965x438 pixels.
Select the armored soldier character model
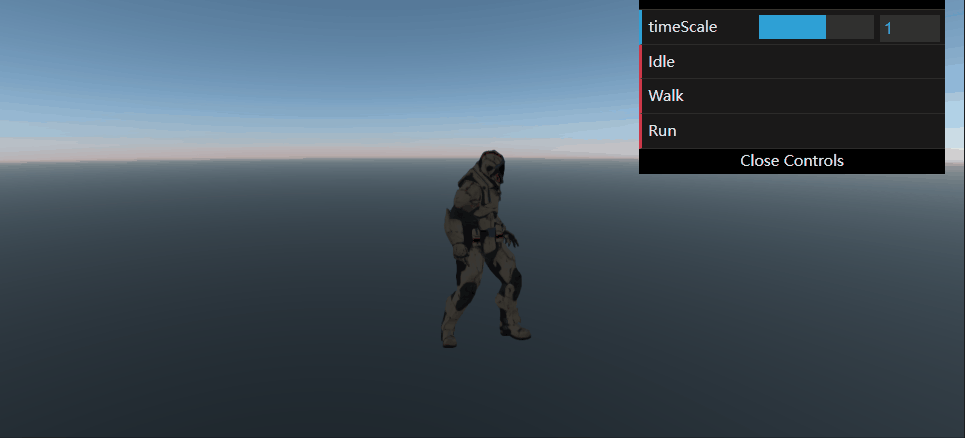pyautogui.click(x=484, y=249)
